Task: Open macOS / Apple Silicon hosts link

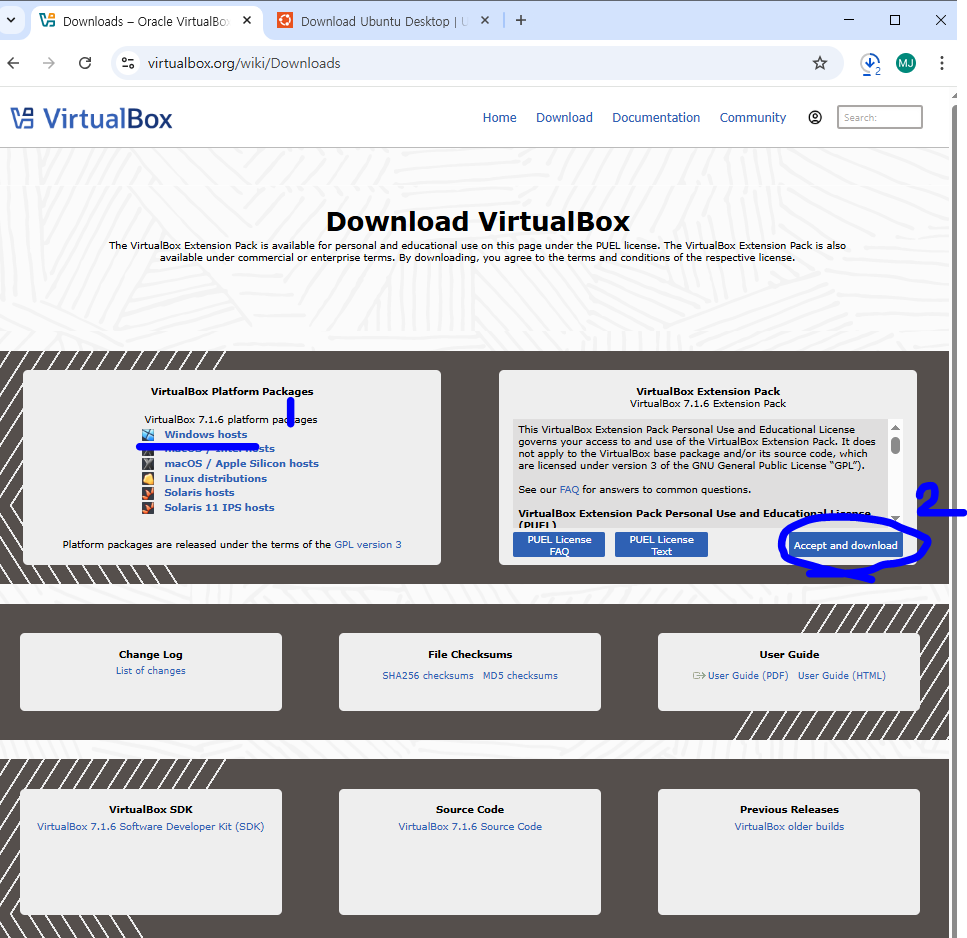Action: (241, 463)
